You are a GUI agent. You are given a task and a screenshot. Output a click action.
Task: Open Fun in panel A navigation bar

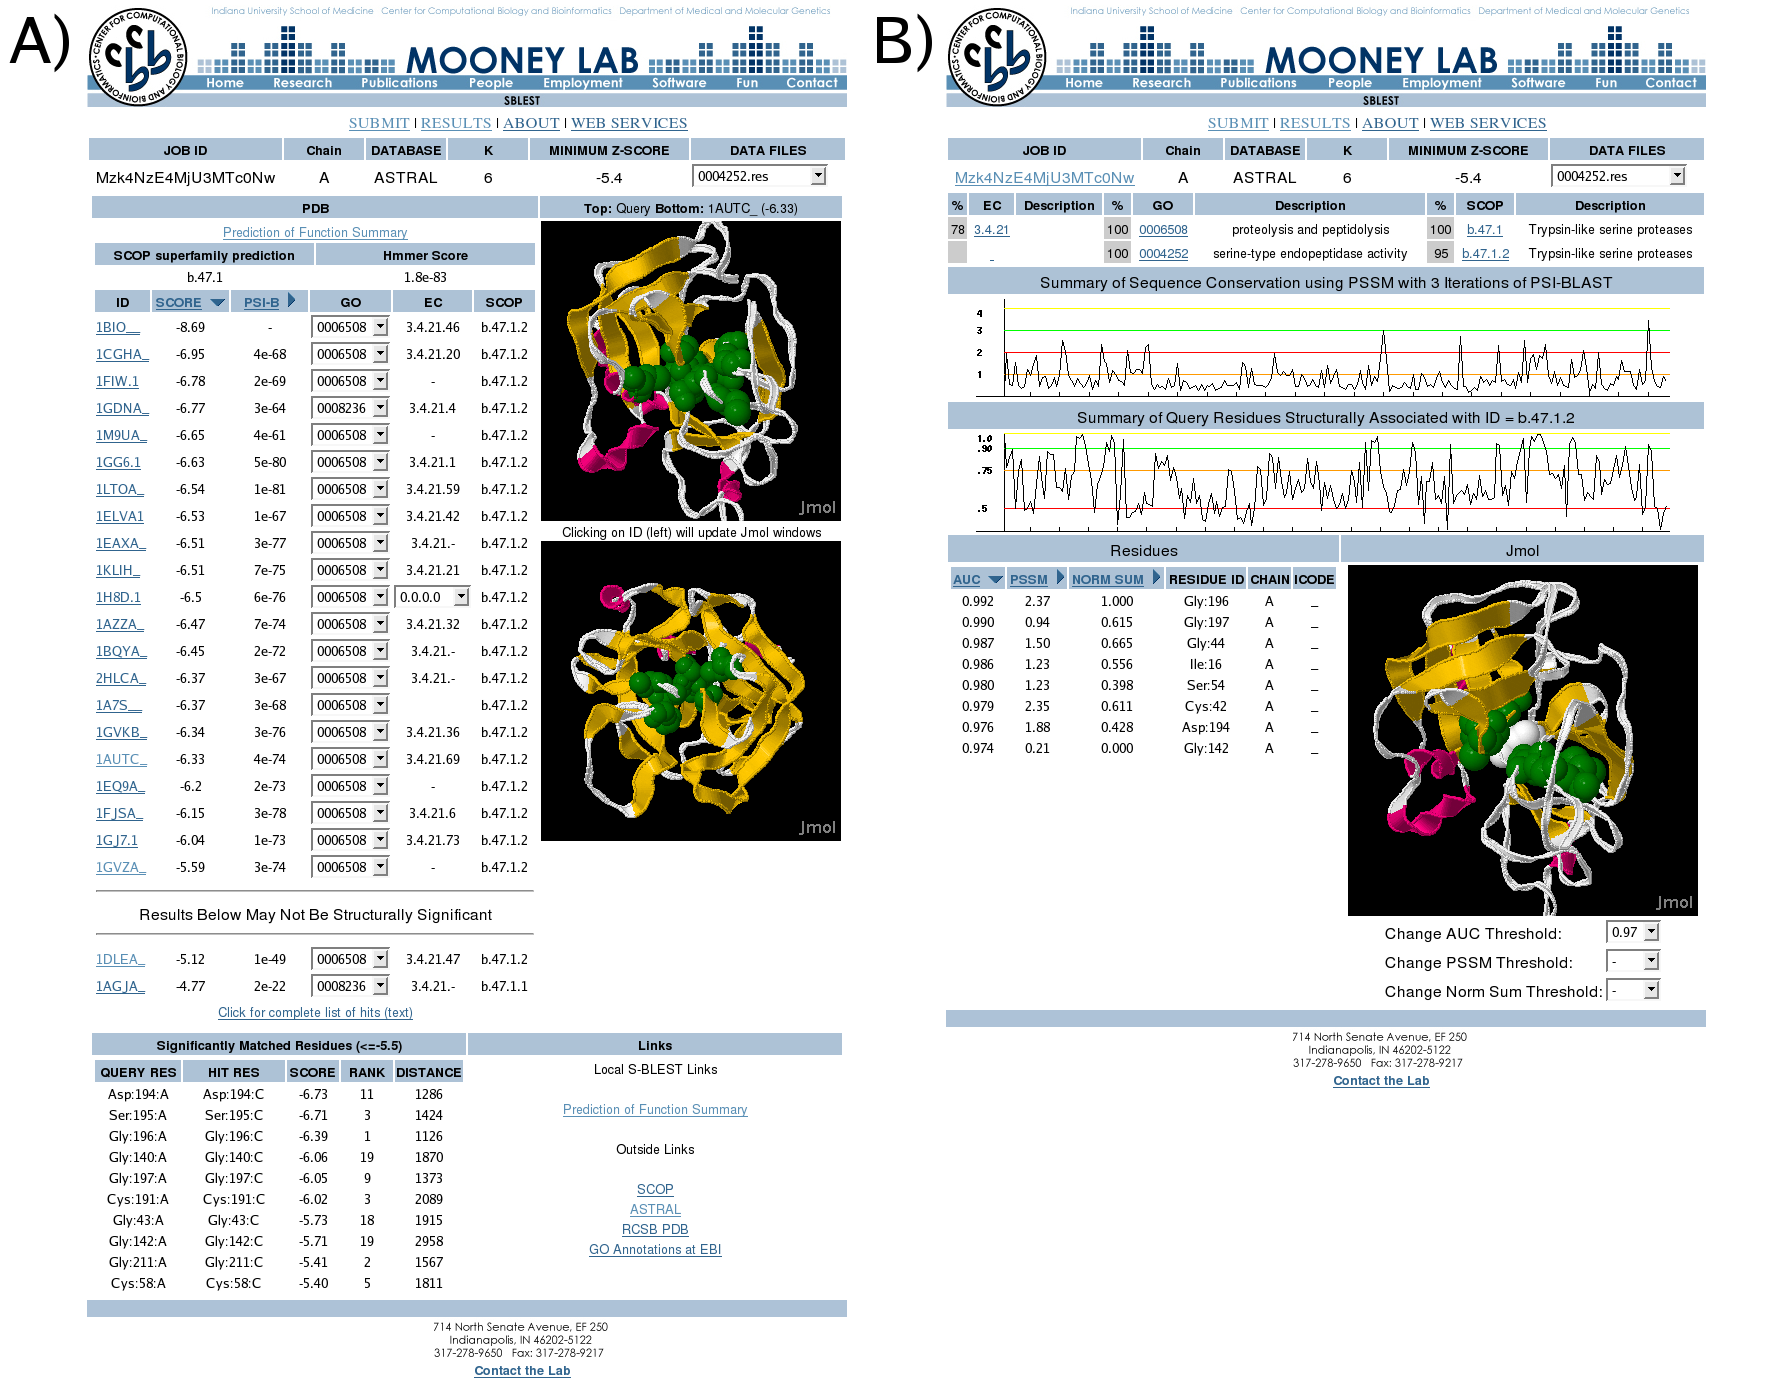(747, 83)
